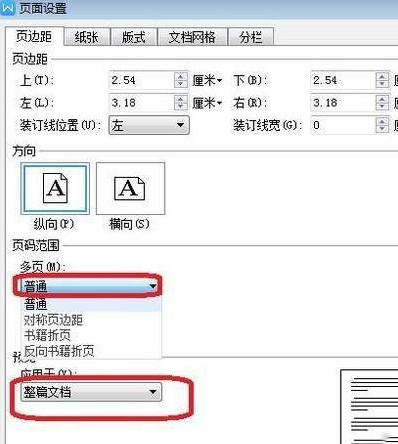Collapse the 多页 dropdown showing 普通
This screenshot has width=398, height=444.
(89, 286)
